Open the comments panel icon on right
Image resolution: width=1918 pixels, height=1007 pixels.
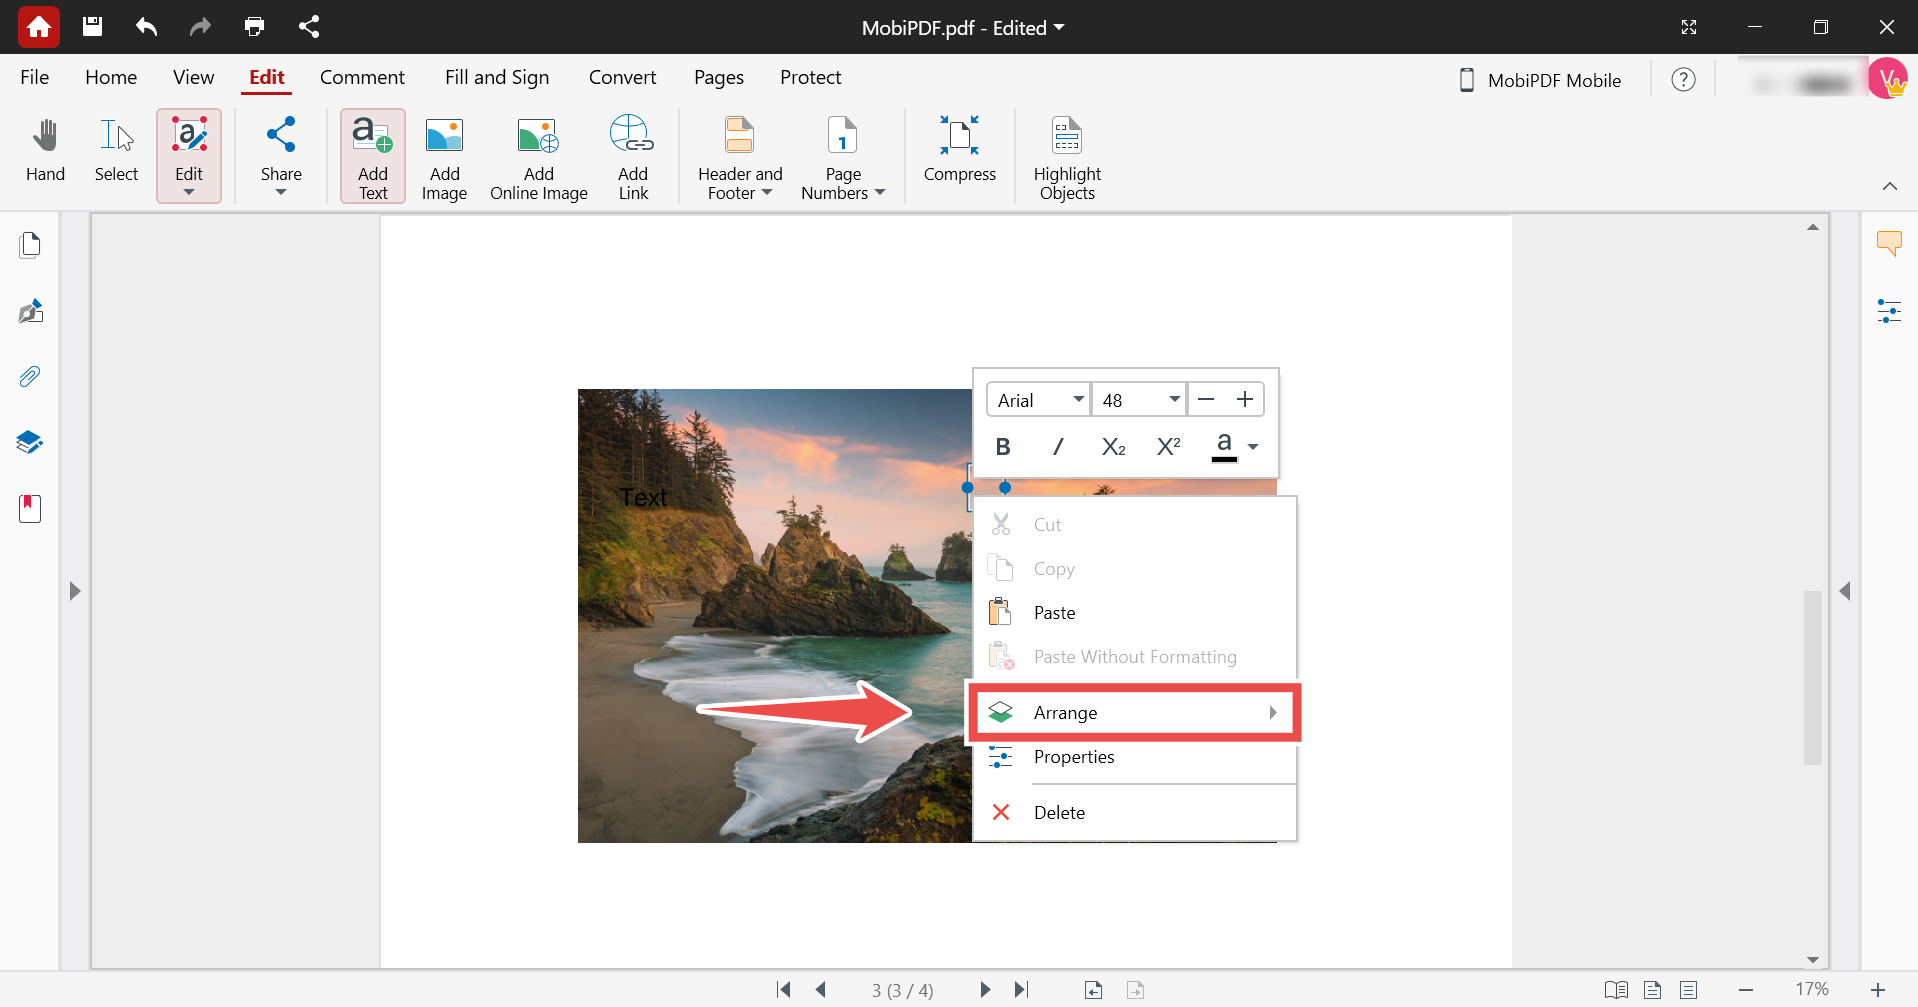(x=1889, y=243)
